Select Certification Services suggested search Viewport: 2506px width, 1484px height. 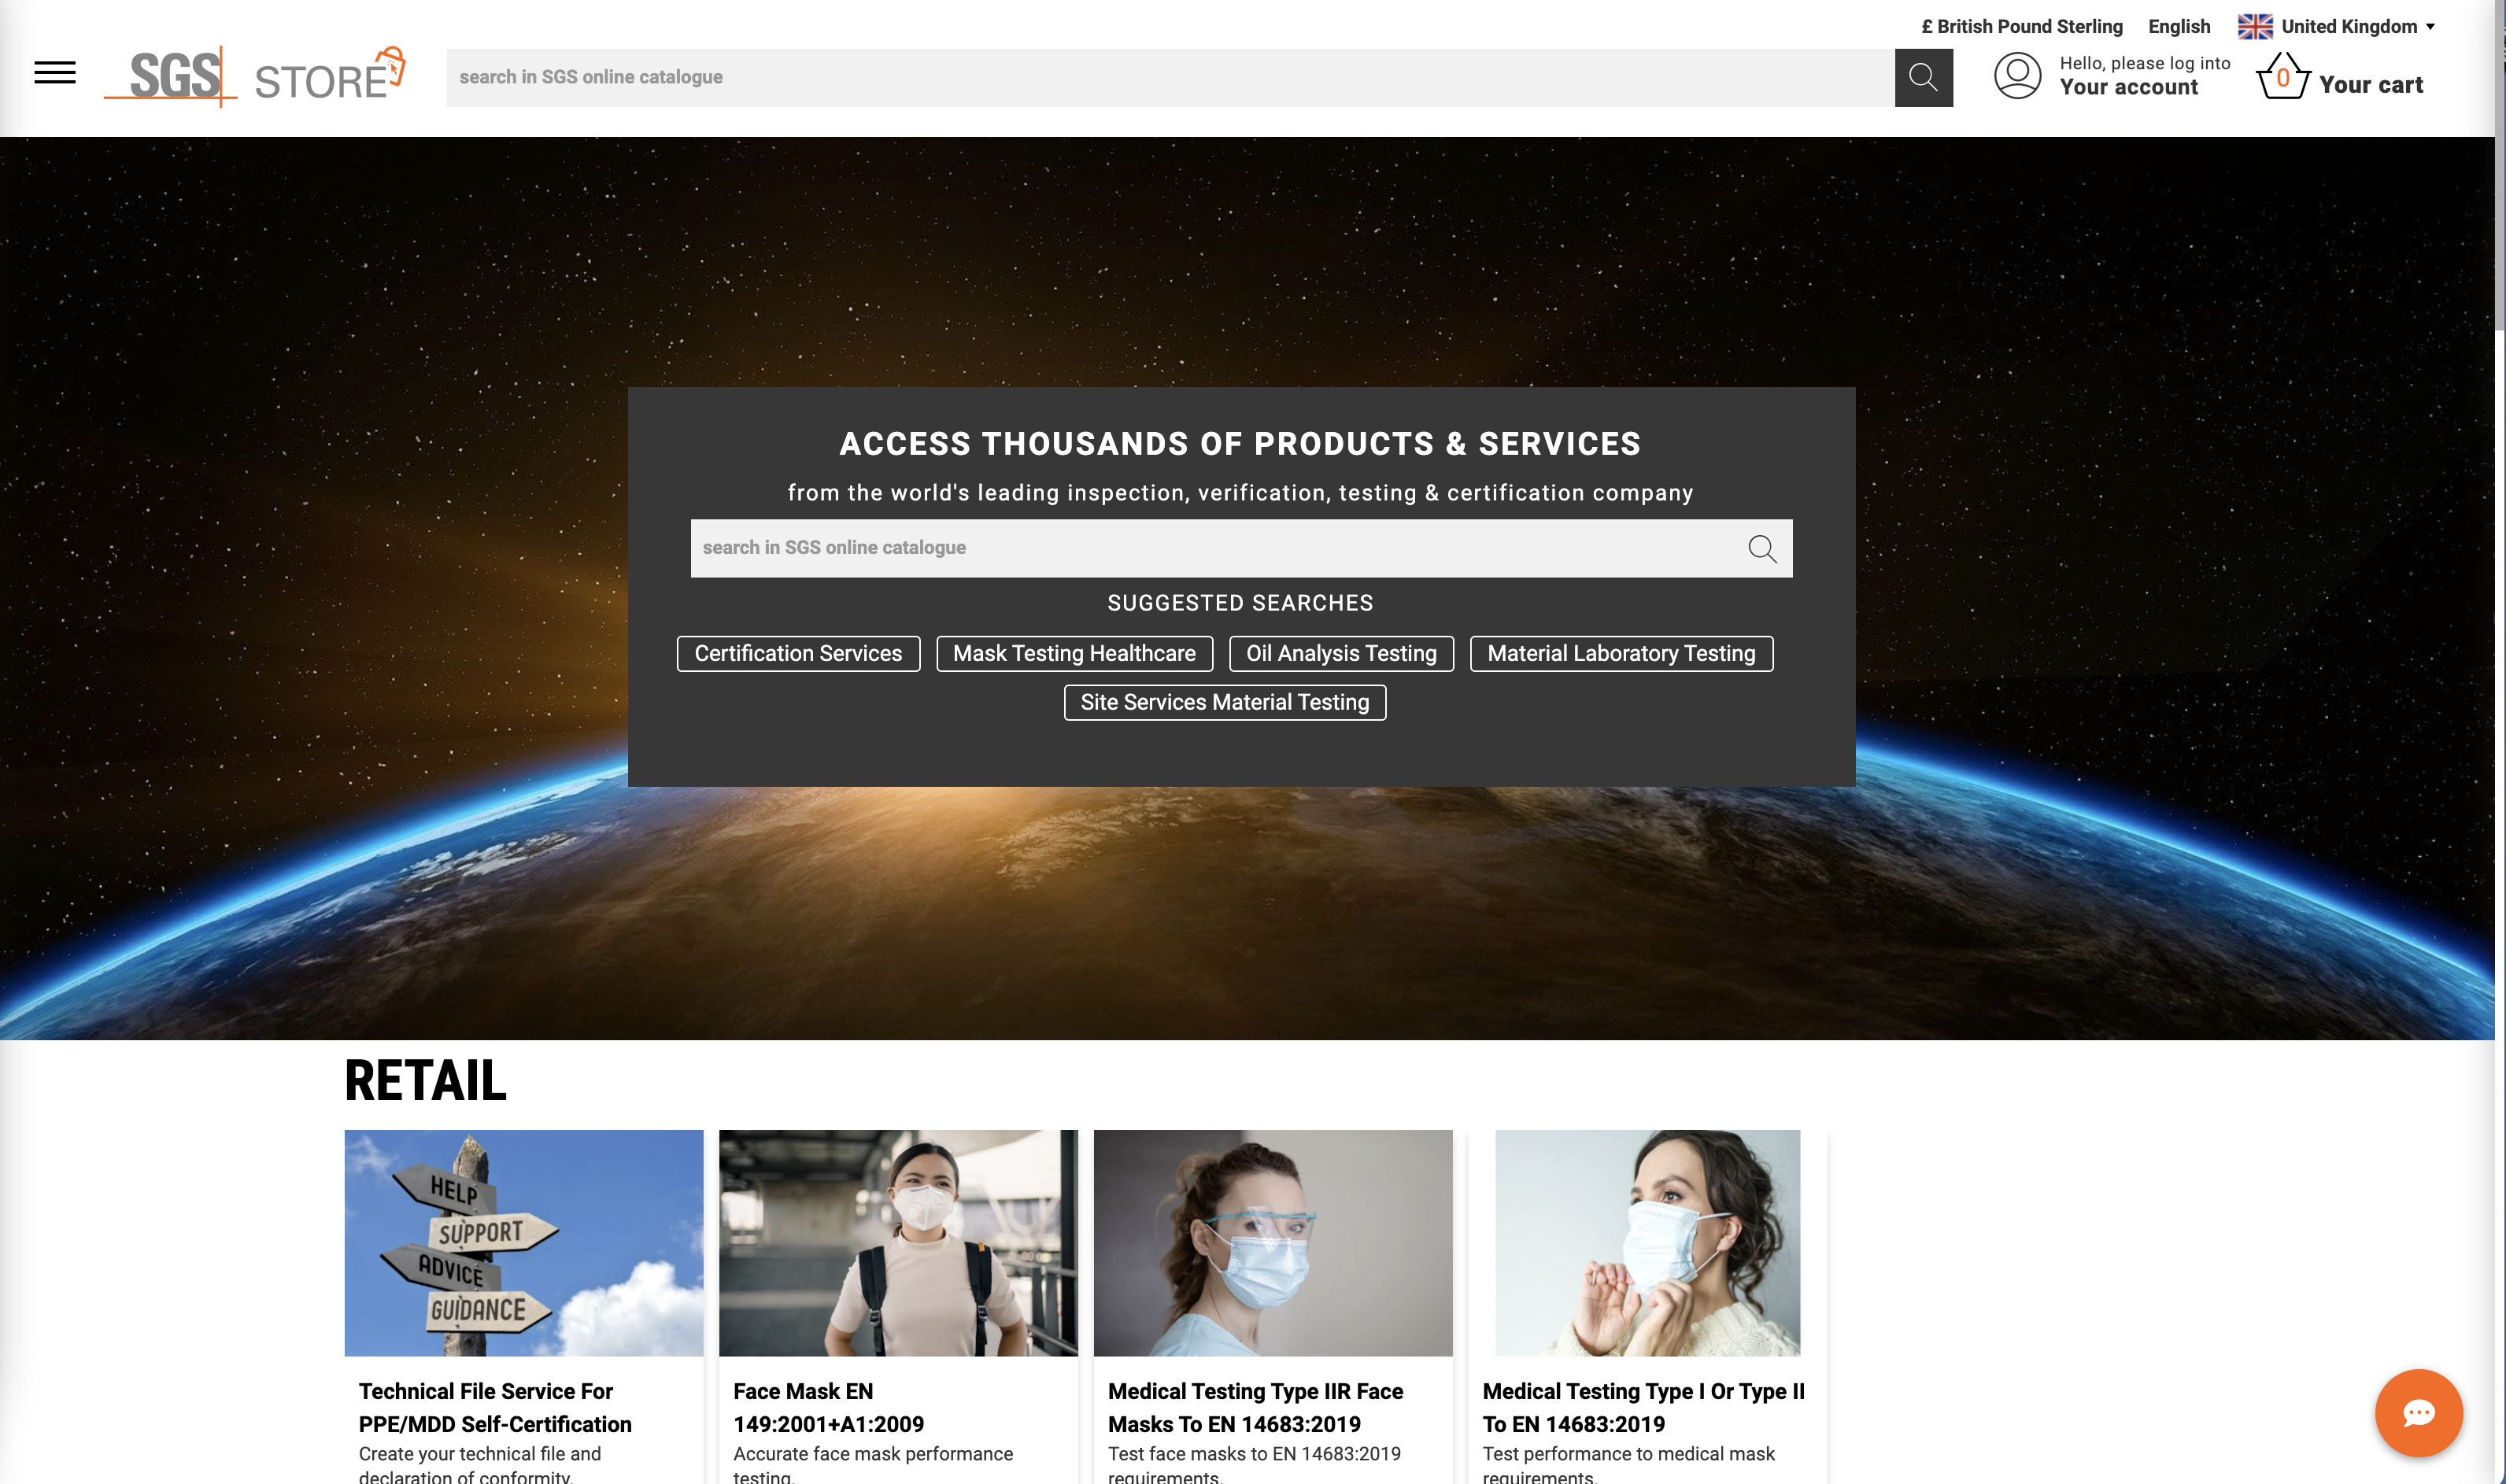[x=798, y=653]
